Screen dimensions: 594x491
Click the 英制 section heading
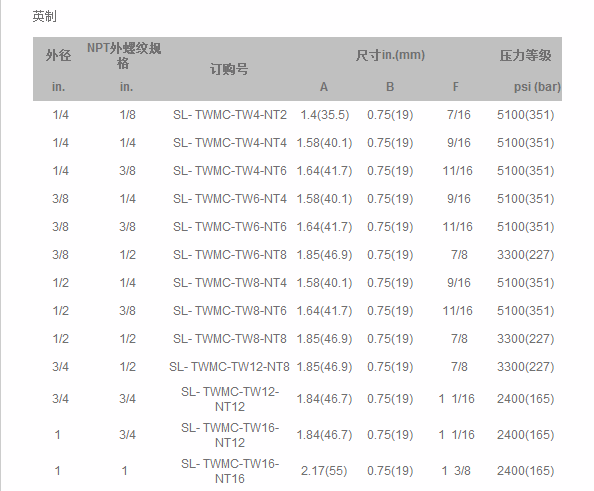coord(44,16)
